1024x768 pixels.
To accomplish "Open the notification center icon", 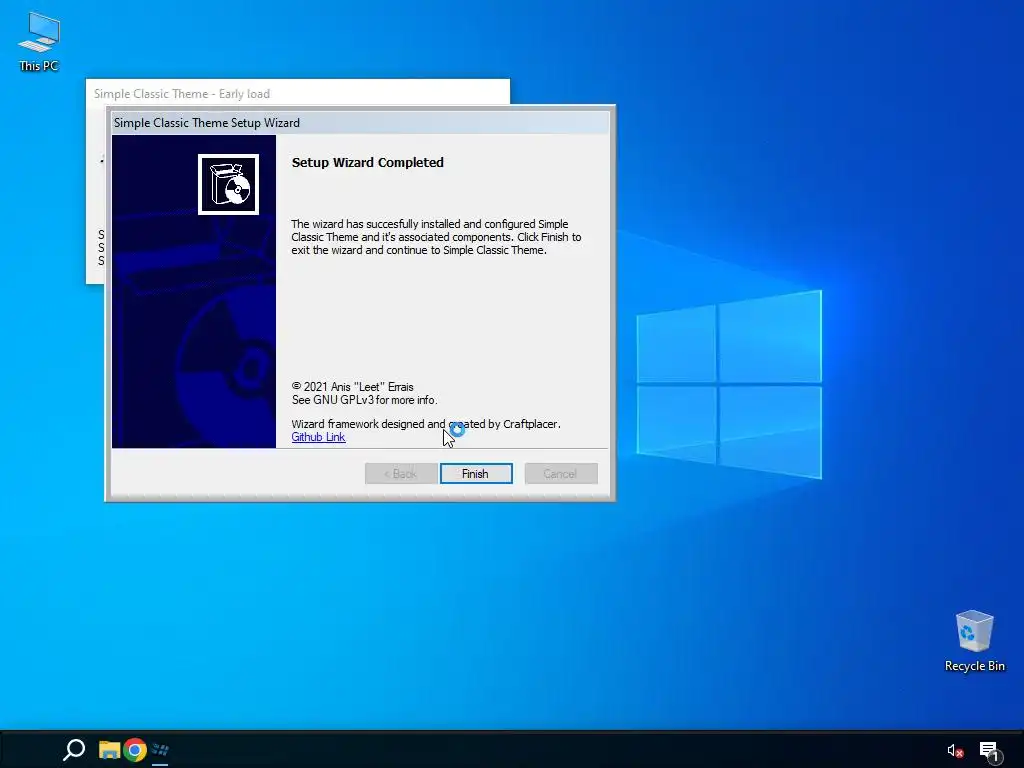I will [x=989, y=751].
